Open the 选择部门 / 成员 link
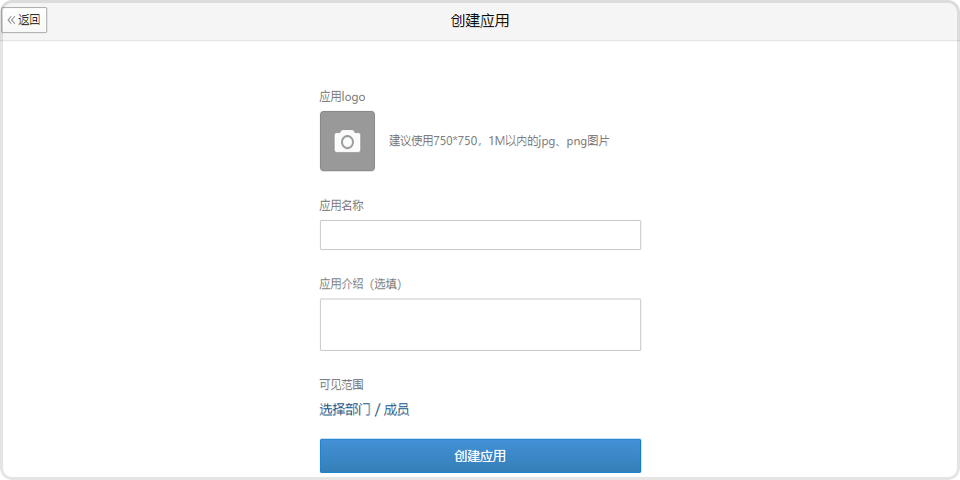This screenshot has height=480, width=960. pyautogui.click(x=364, y=409)
